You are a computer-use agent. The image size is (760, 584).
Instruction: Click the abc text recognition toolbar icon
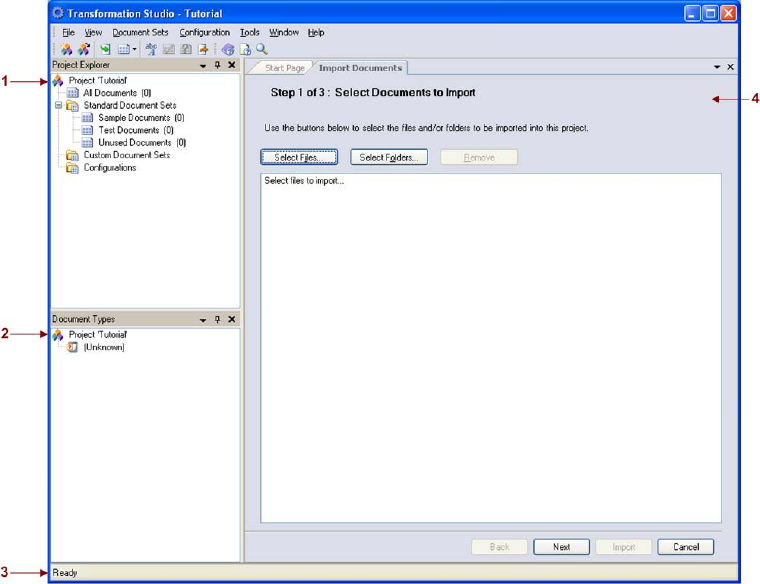[151, 49]
